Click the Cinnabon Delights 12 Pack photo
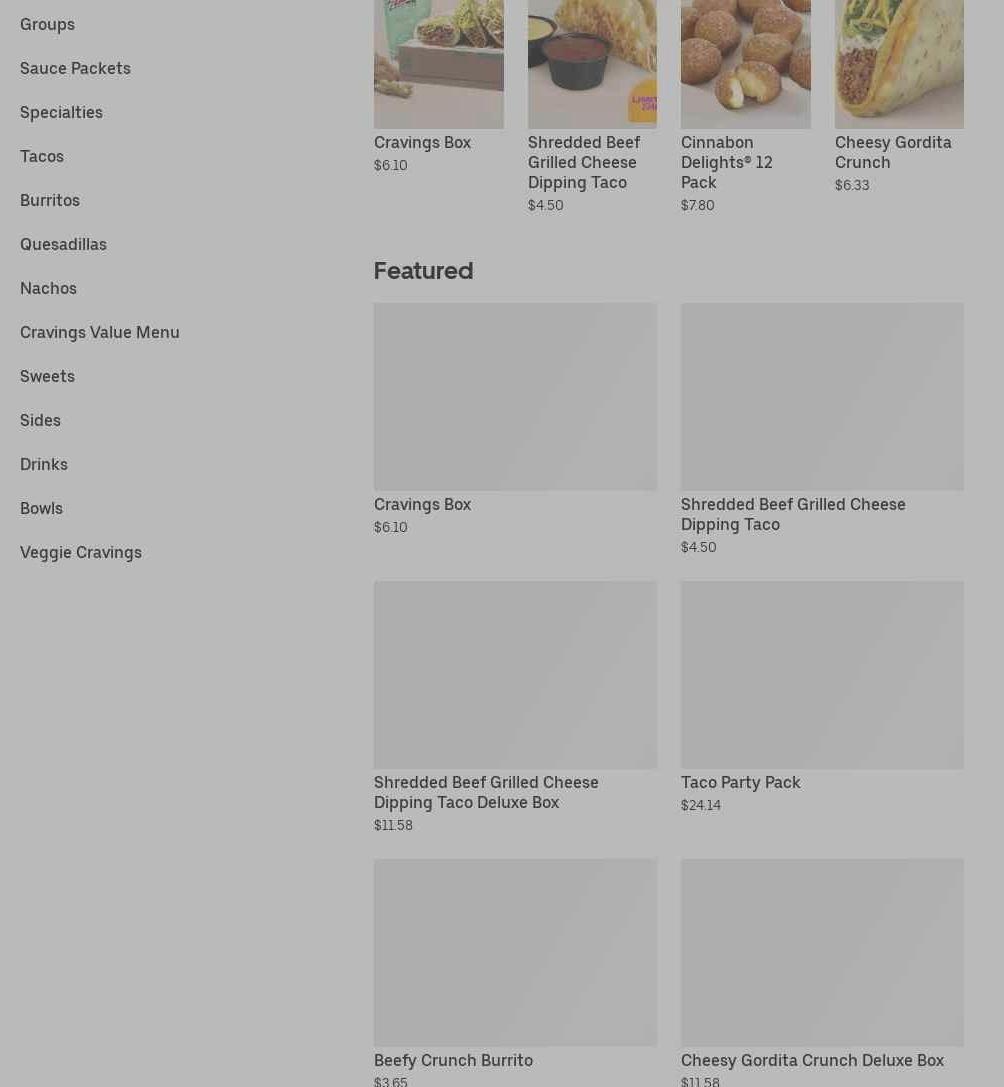This screenshot has height=1087, width=1004. click(745, 64)
